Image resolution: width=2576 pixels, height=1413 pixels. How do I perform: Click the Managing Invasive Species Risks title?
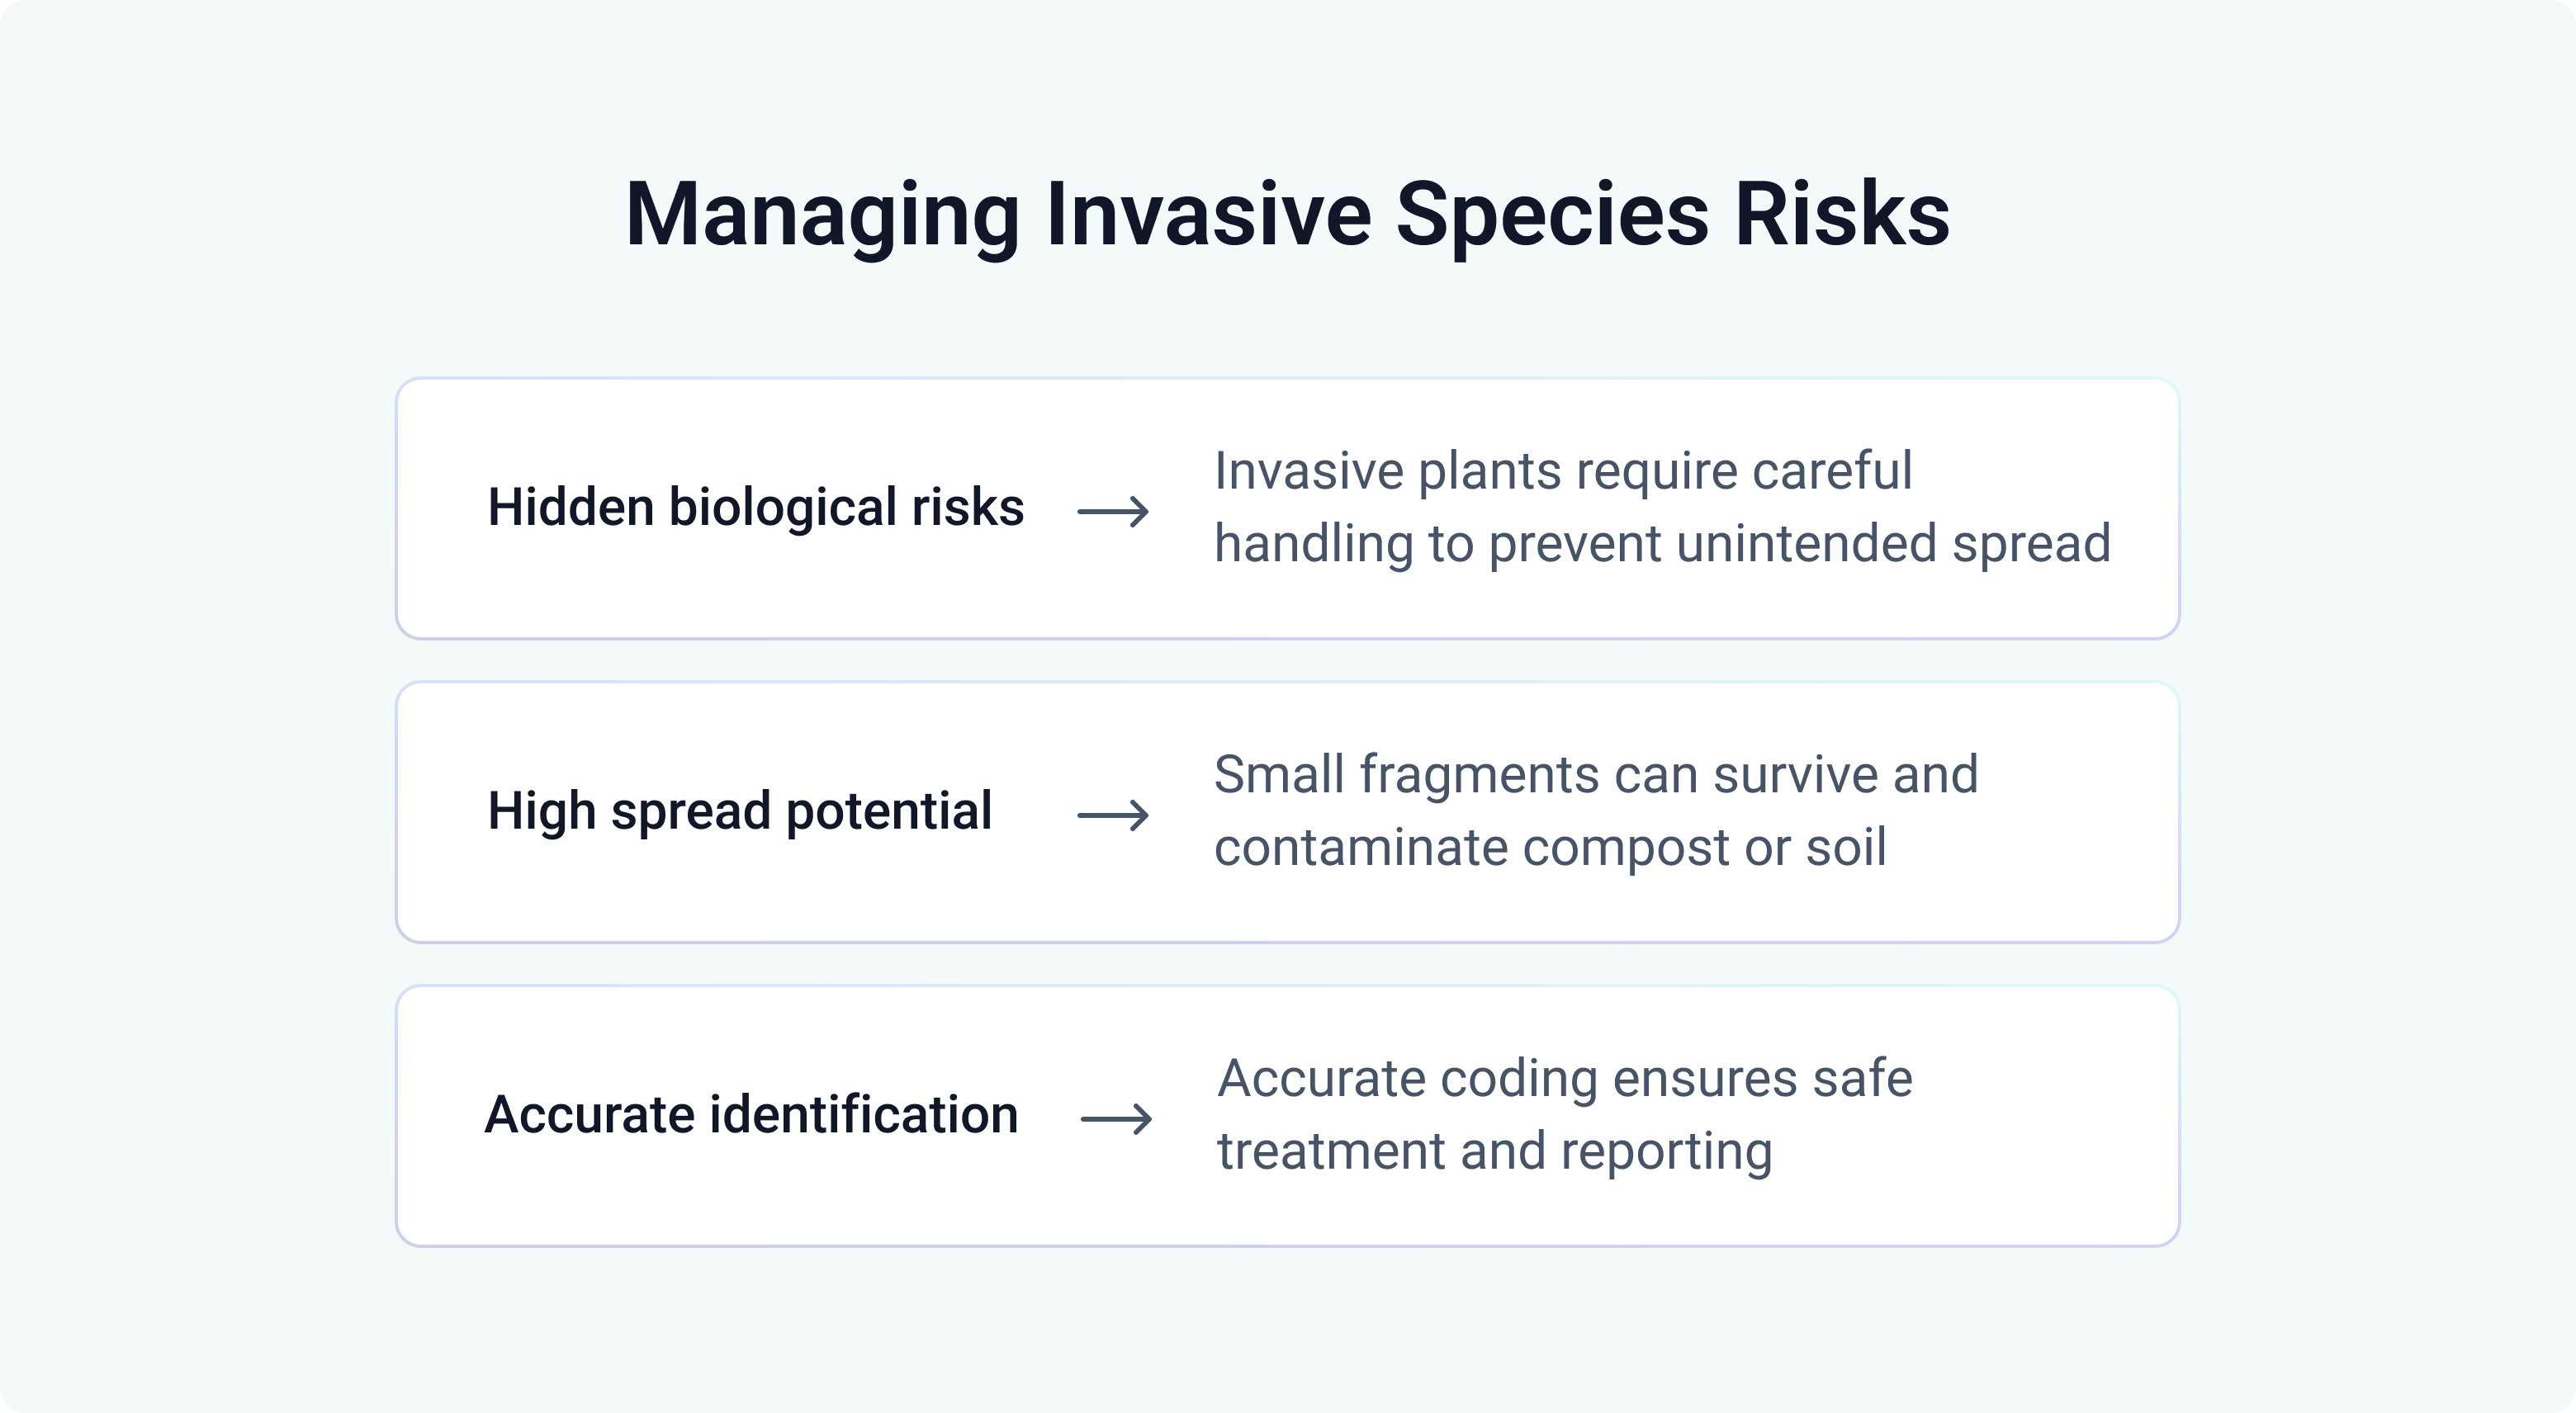pos(1287,214)
